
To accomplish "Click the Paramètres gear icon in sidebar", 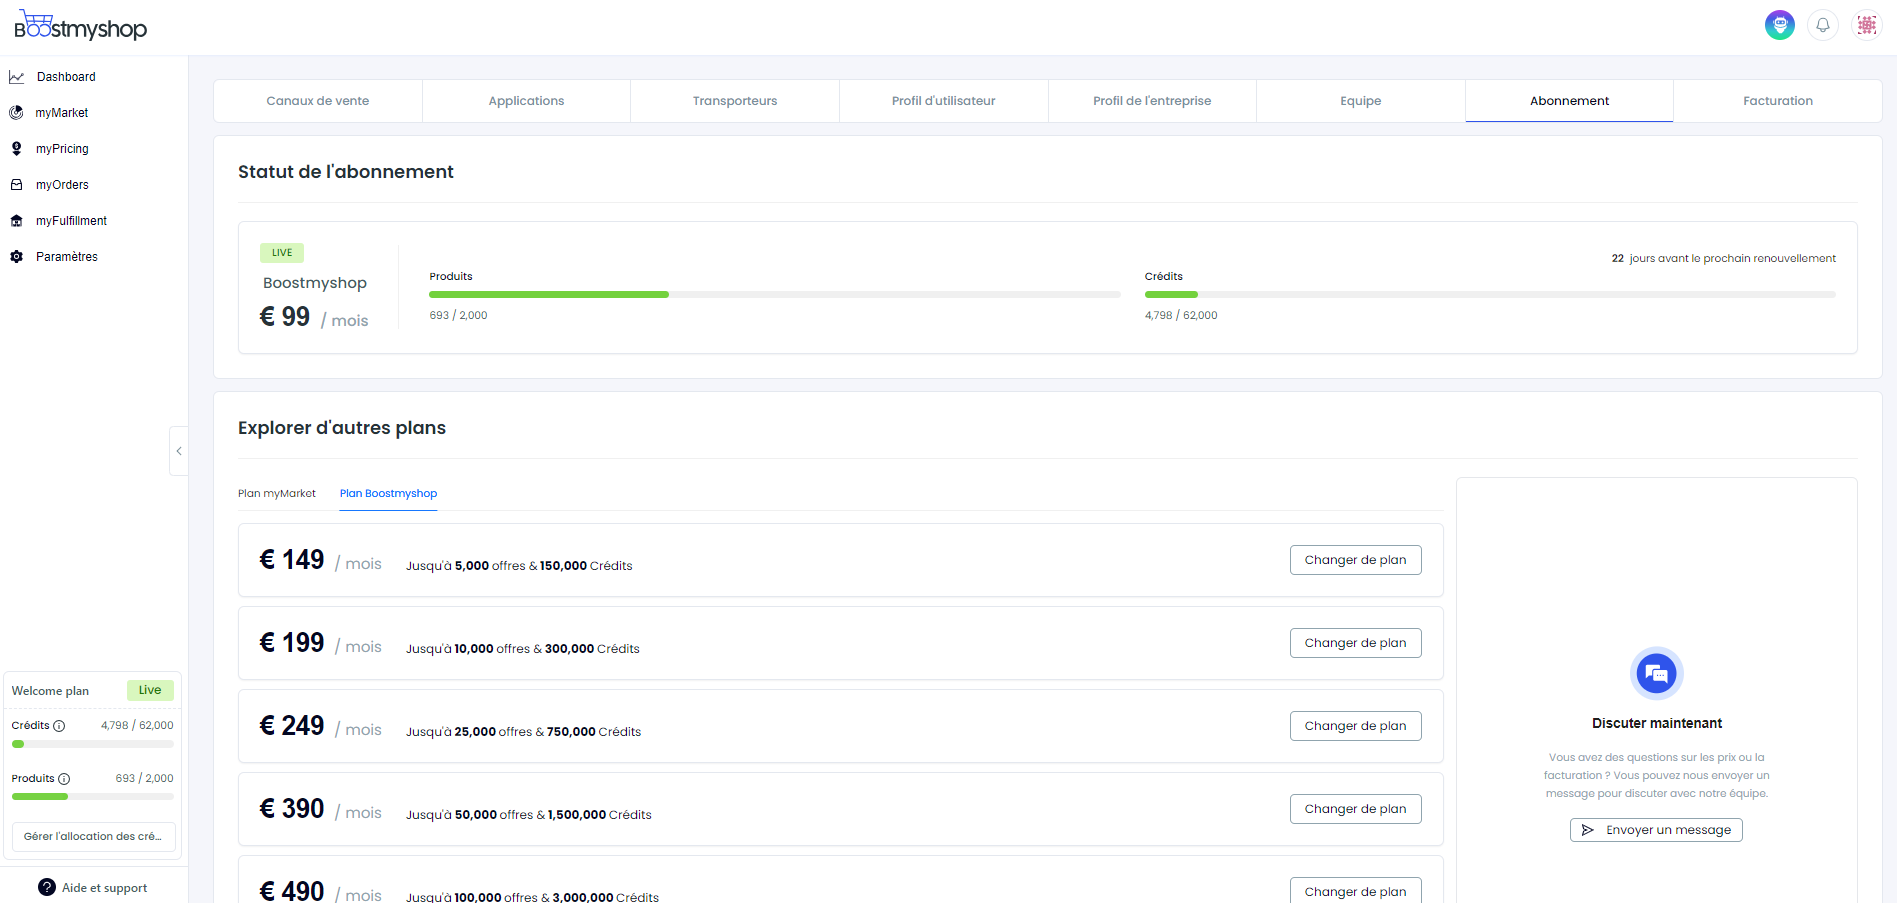I will tap(17, 257).
